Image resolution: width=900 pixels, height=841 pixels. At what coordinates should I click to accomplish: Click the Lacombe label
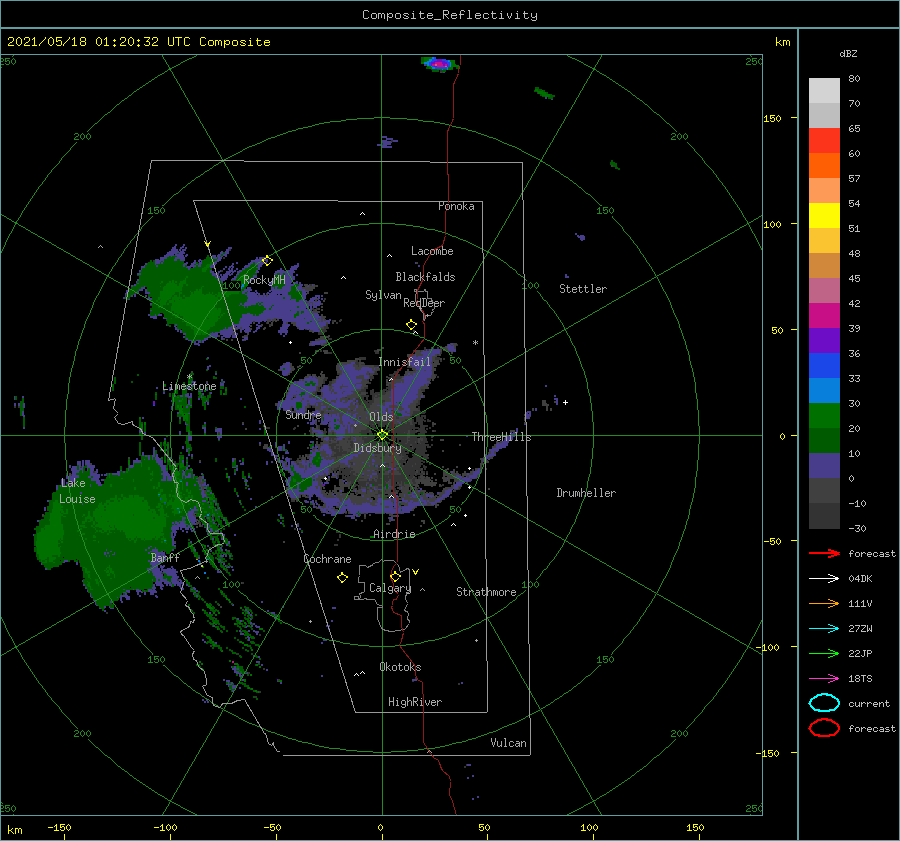coord(432,251)
